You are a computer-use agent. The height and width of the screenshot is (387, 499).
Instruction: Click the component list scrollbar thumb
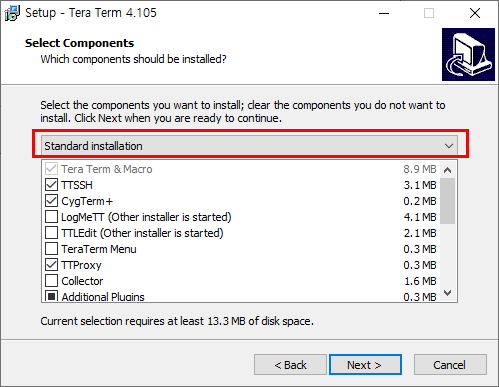(448, 201)
